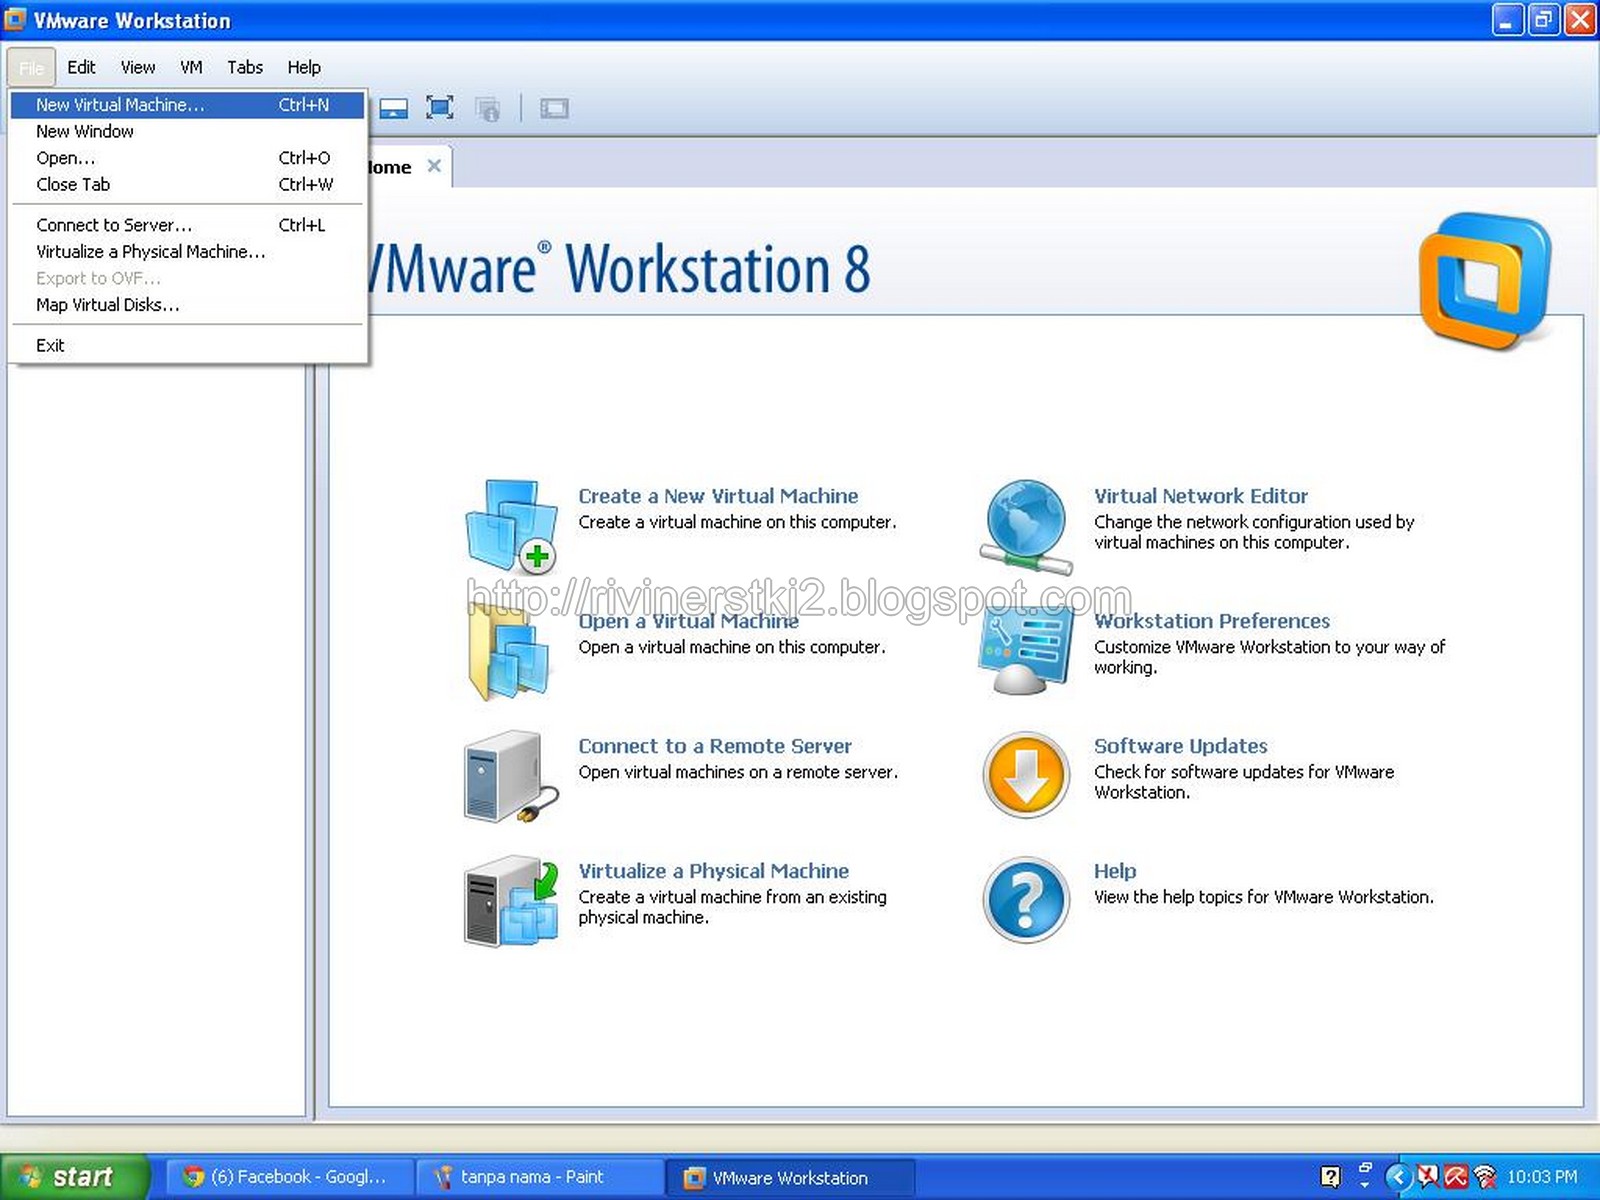Click the help bubble icon in the taskbar

(x=1331, y=1177)
